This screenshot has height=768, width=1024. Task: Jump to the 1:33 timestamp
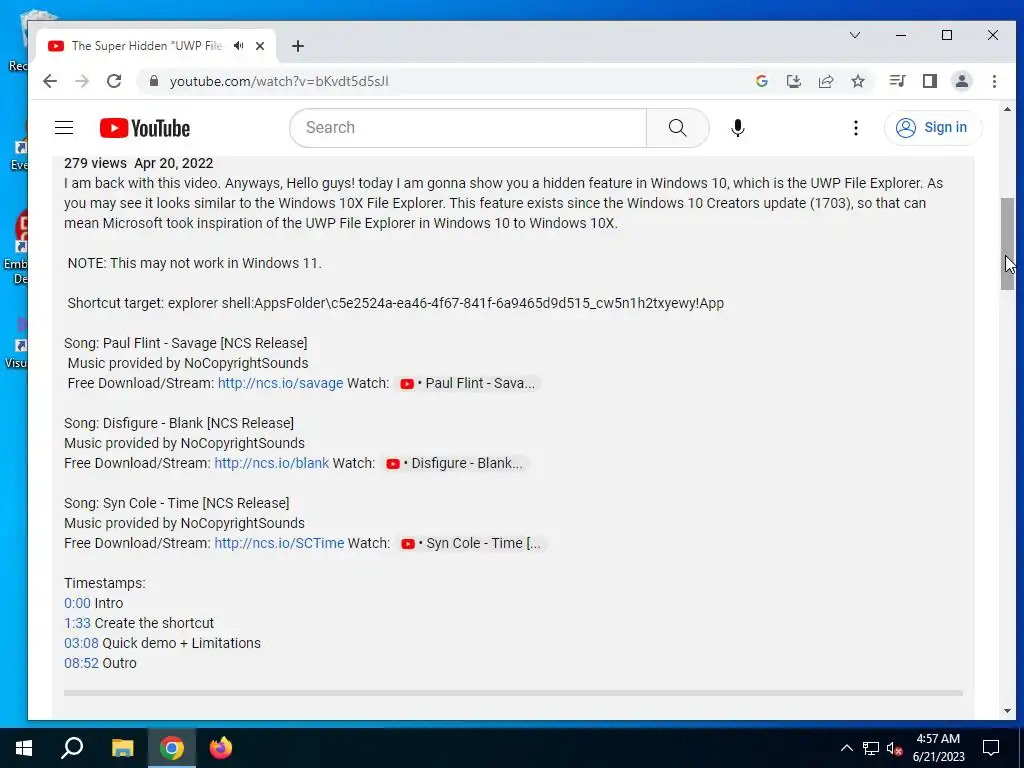(x=77, y=623)
